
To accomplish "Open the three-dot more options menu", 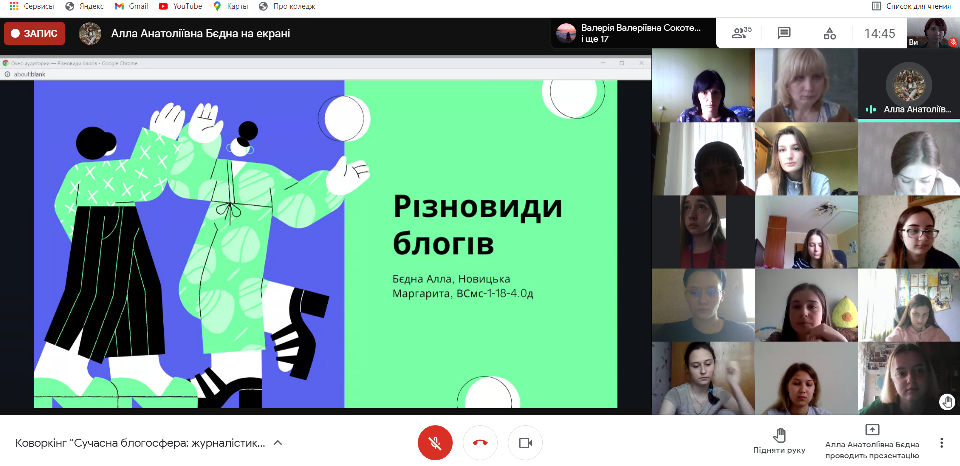I will [x=941, y=442].
